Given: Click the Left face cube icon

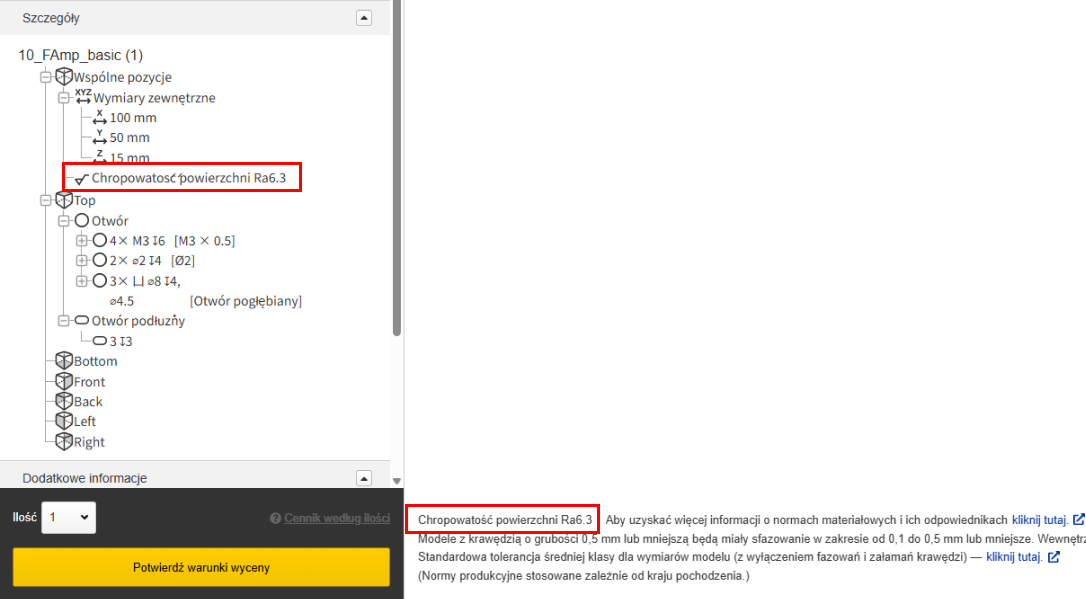Looking at the screenshot, I should [64, 422].
